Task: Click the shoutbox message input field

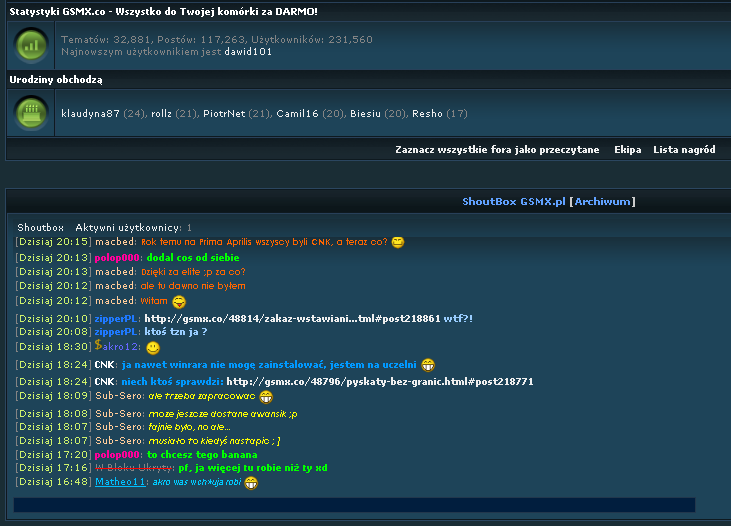Action: click(354, 505)
